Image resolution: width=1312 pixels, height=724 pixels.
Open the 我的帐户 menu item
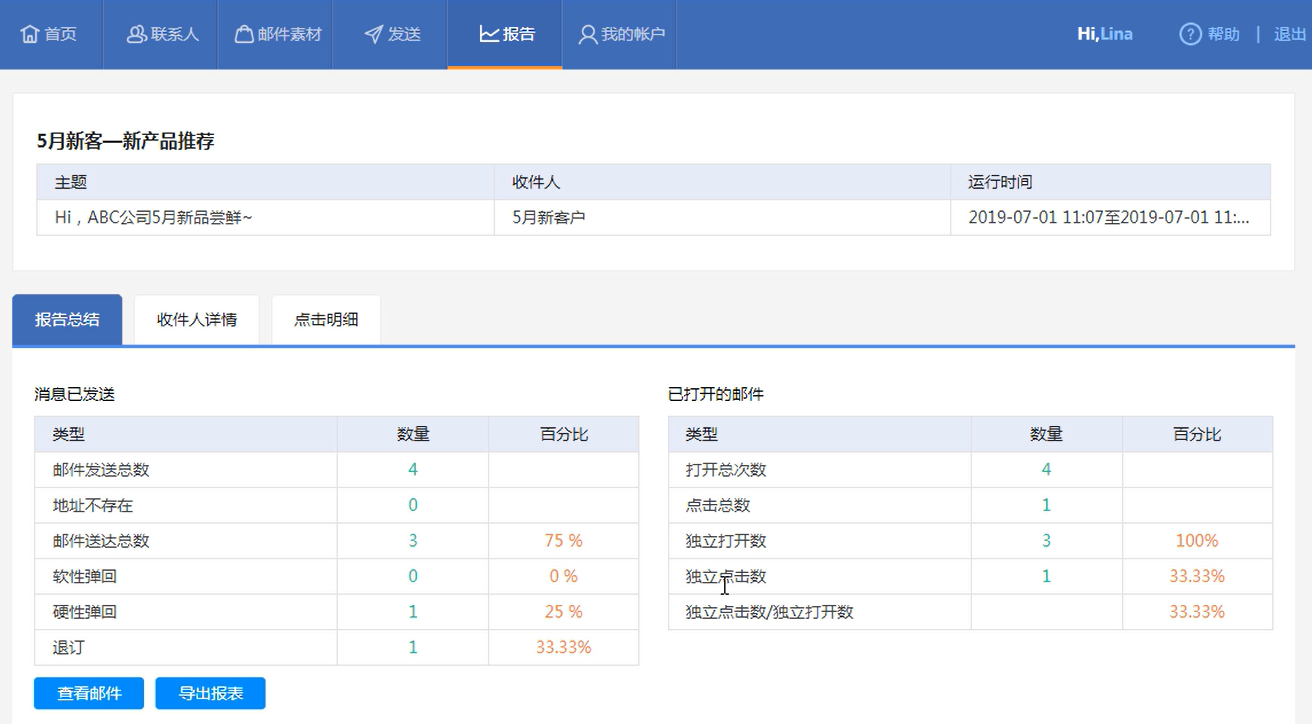click(x=620, y=34)
